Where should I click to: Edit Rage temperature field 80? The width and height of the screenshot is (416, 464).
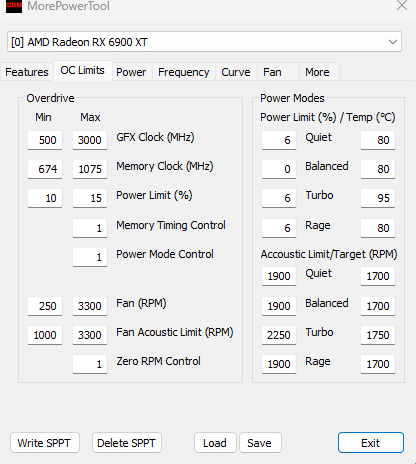point(378,228)
